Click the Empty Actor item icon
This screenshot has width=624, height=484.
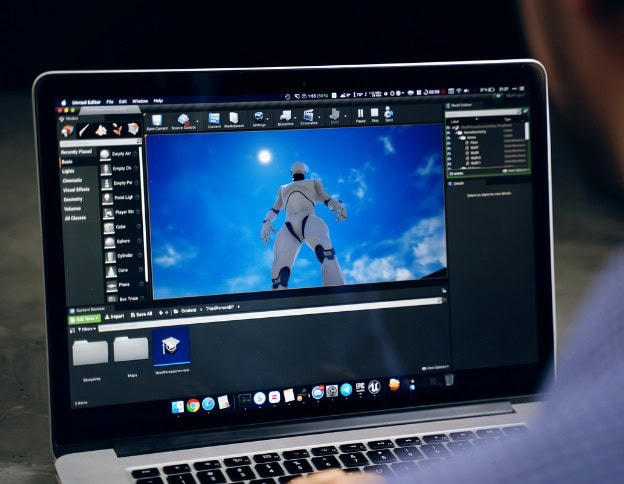click(x=105, y=154)
